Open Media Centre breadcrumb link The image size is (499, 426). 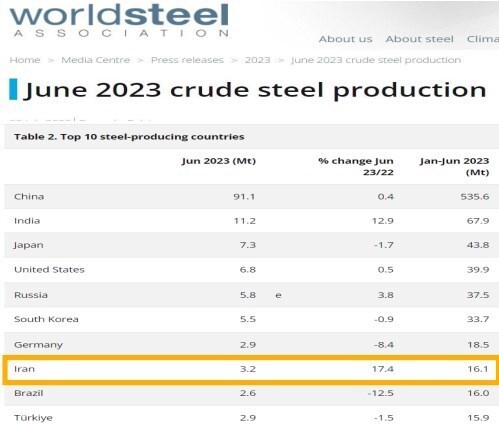point(96,60)
